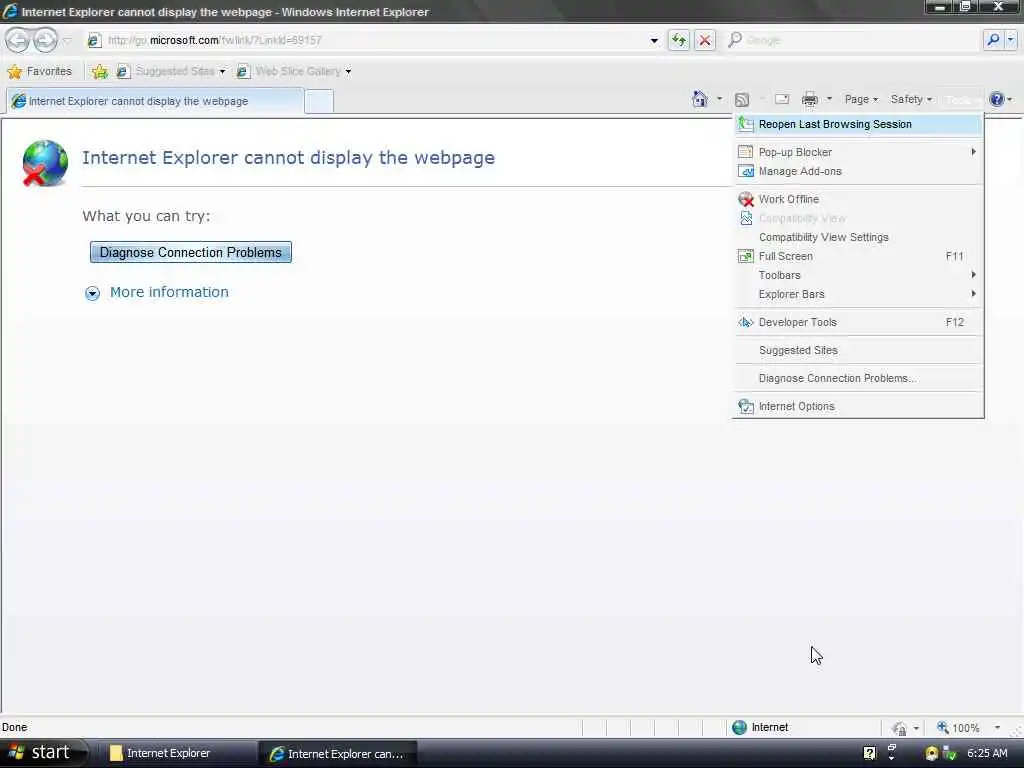Image resolution: width=1024 pixels, height=768 pixels.
Task: Expand the zoom level dropdown arrow
Action: [997, 728]
